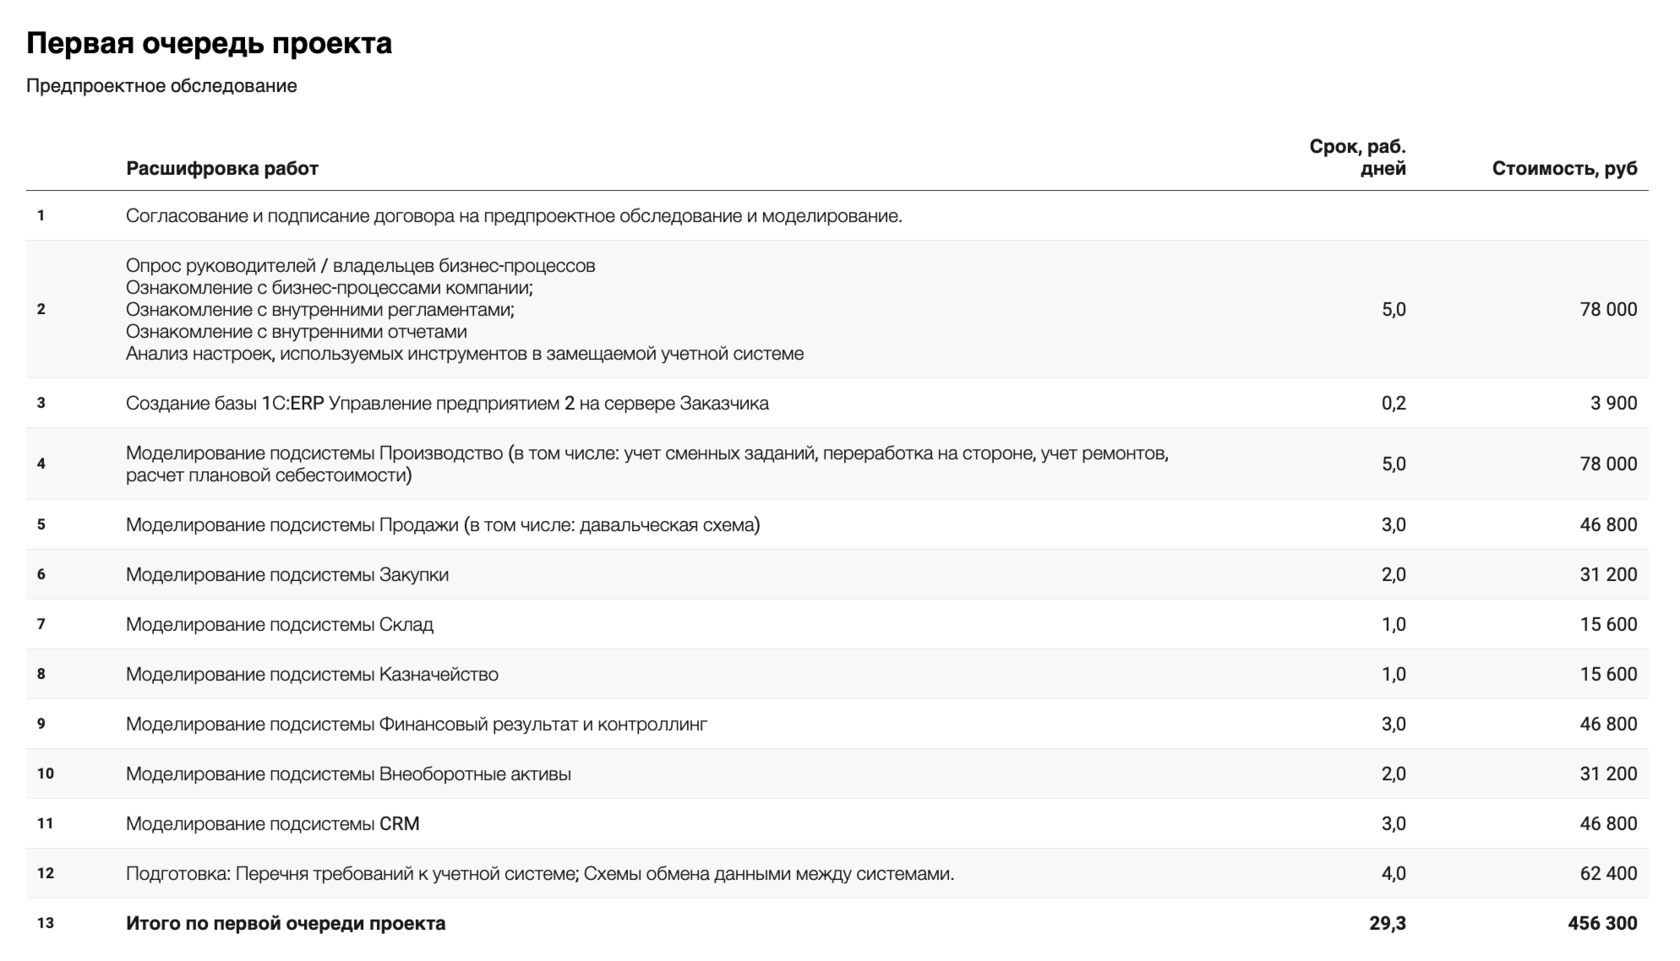
Task: Click the total cost 456 300
Action: pyautogui.click(x=1602, y=923)
